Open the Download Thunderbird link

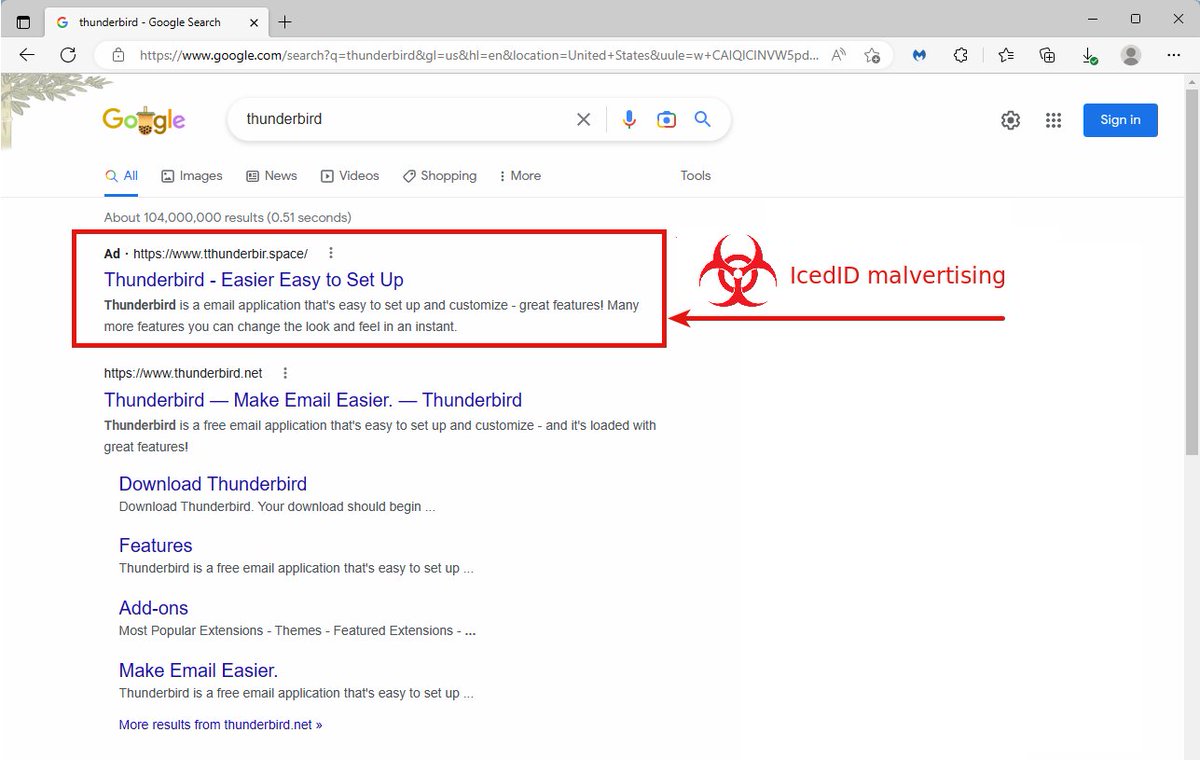[x=212, y=484]
